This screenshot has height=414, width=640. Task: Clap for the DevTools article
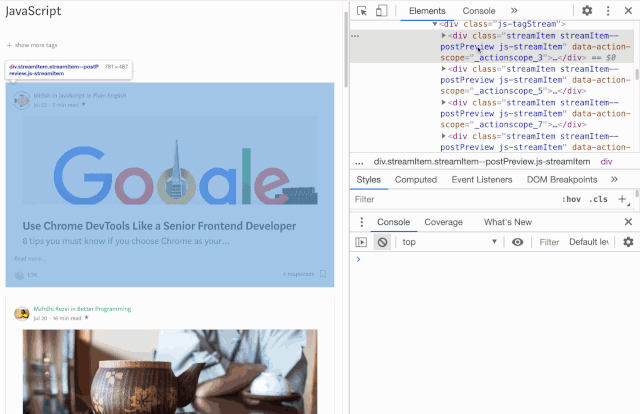point(19,275)
